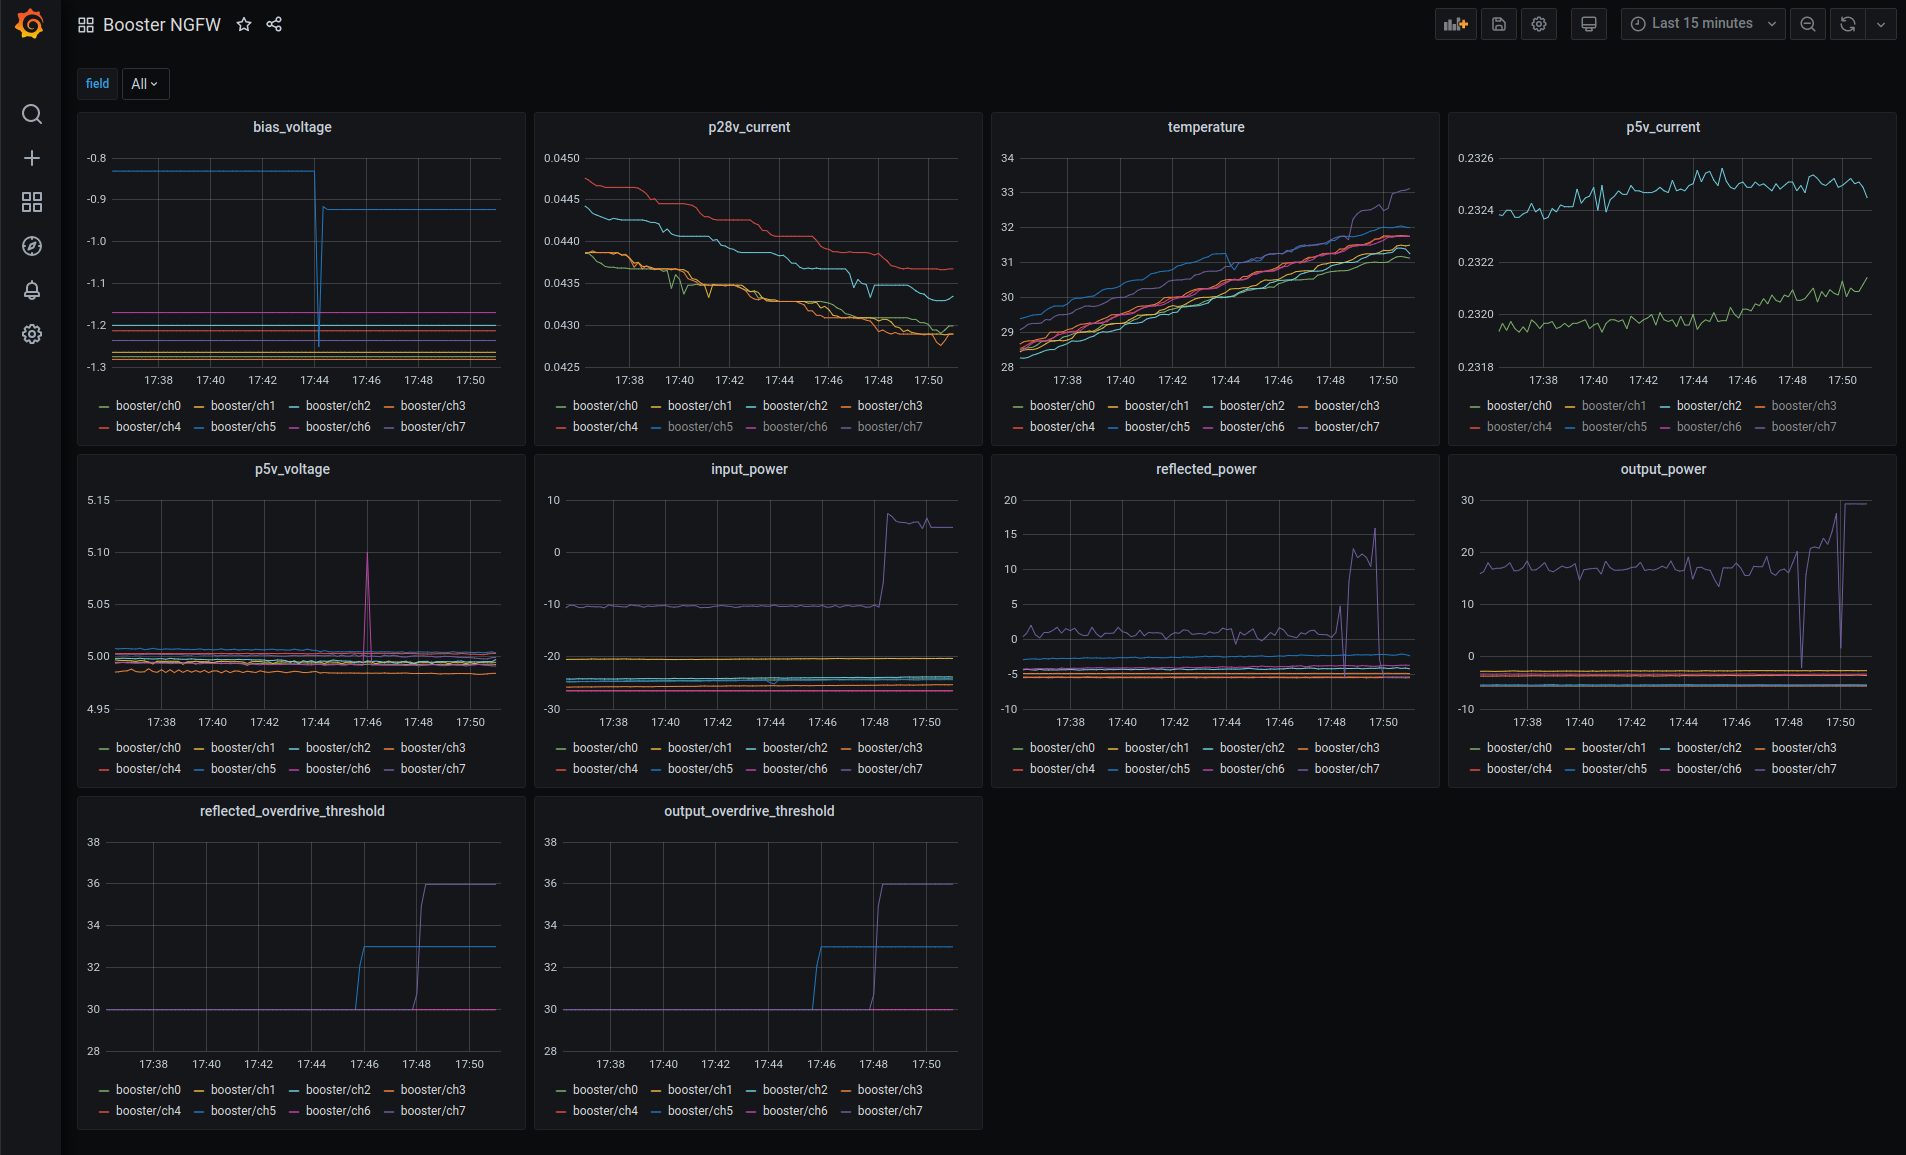Open the Configuration gear in sidebar
Image resolution: width=1906 pixels, height=1155 pixels.
pyautogui.click(x=32, y=334)
